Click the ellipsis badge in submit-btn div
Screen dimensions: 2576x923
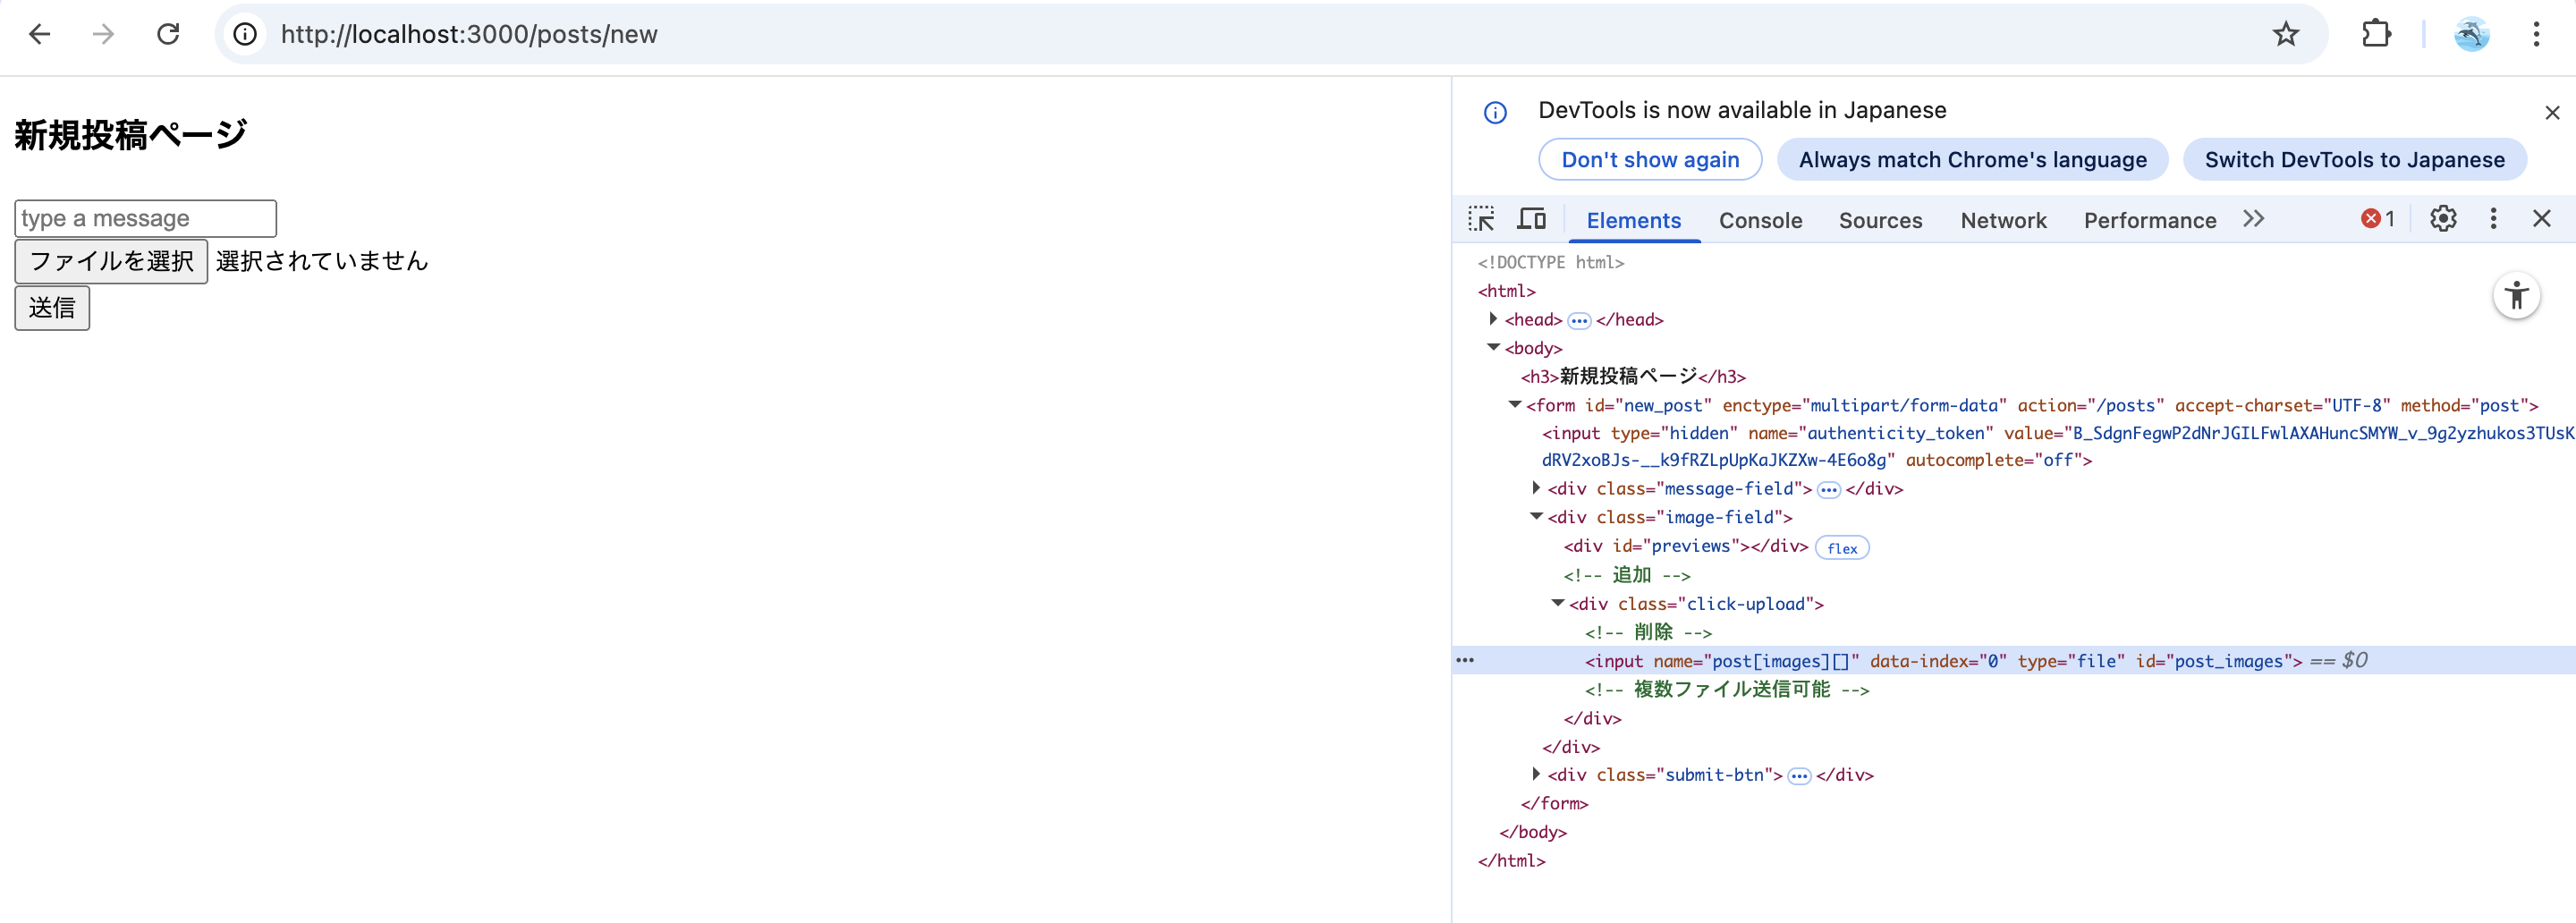pyautogui.click(x=1799, y=776)
